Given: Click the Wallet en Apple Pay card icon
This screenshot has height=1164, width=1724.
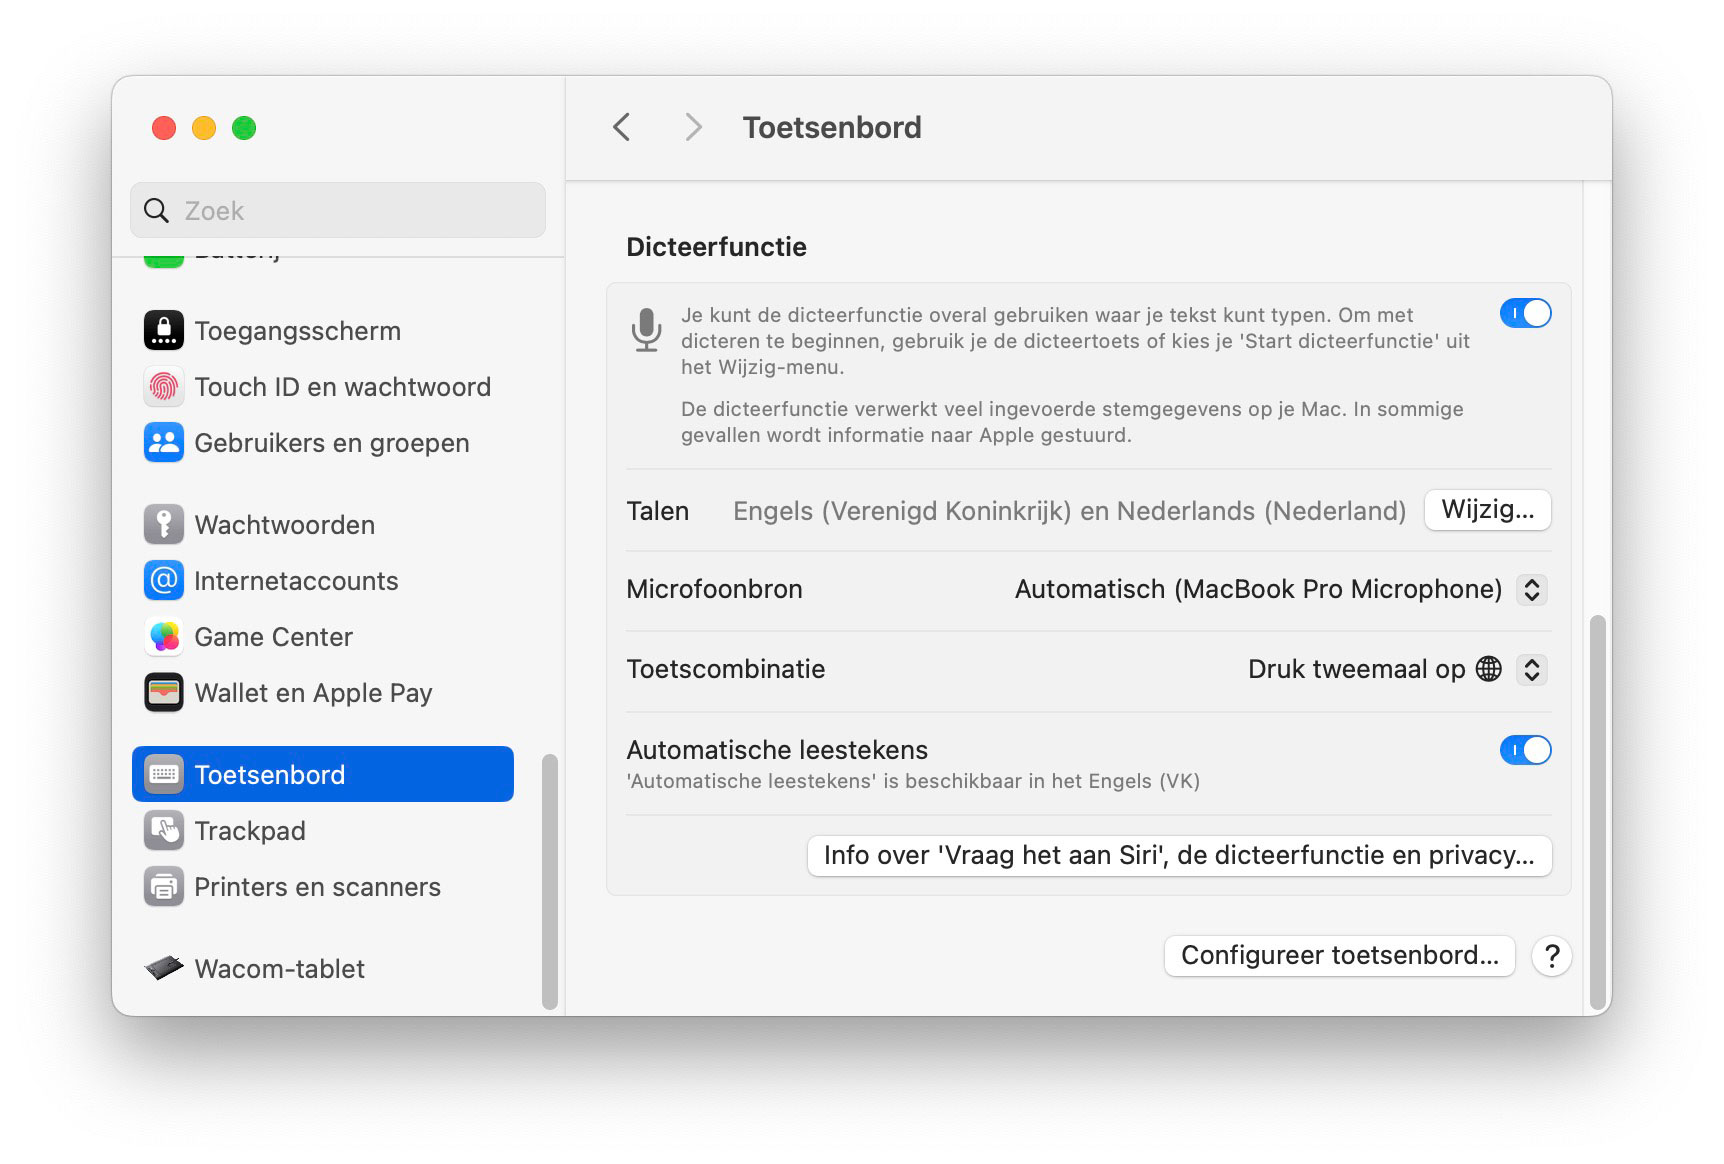Looking at the screenshot, I should pos(164,692).
